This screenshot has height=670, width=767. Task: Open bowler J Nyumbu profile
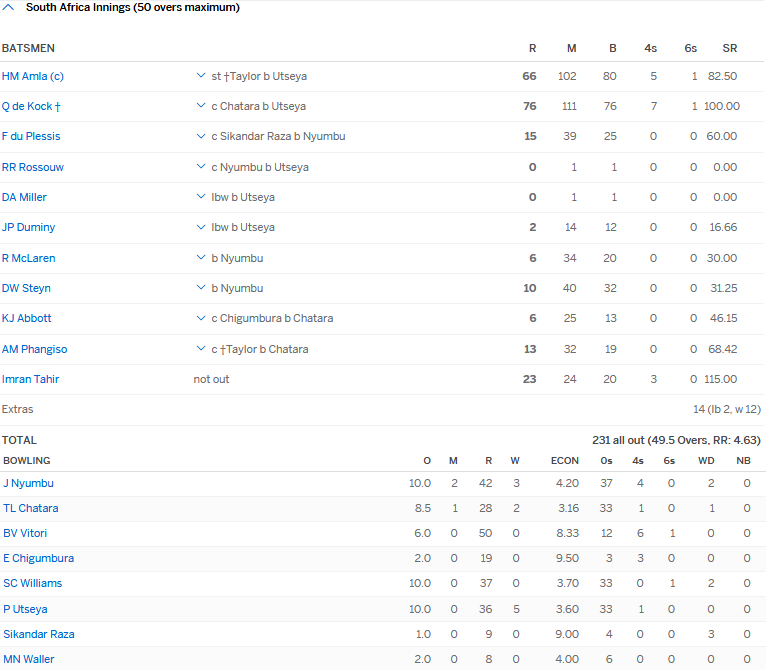point(28,483)
